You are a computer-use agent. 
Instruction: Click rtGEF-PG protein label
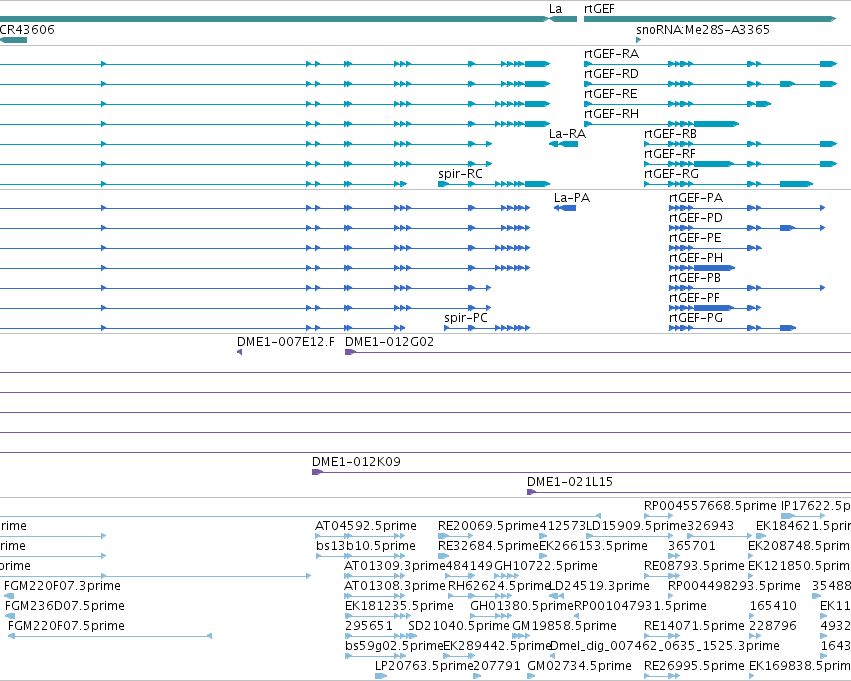(696, 319)
